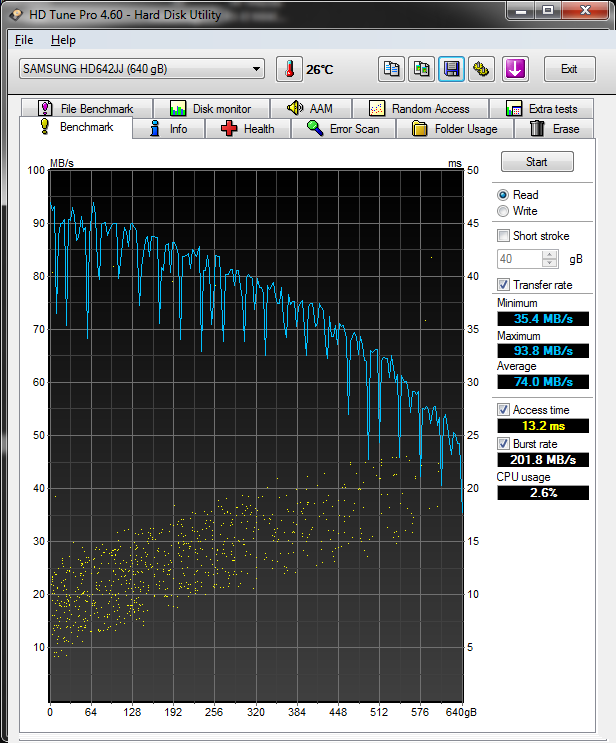Click the short stroke gB value field
The image size is (616, 743).
click(x=519, y=259)
